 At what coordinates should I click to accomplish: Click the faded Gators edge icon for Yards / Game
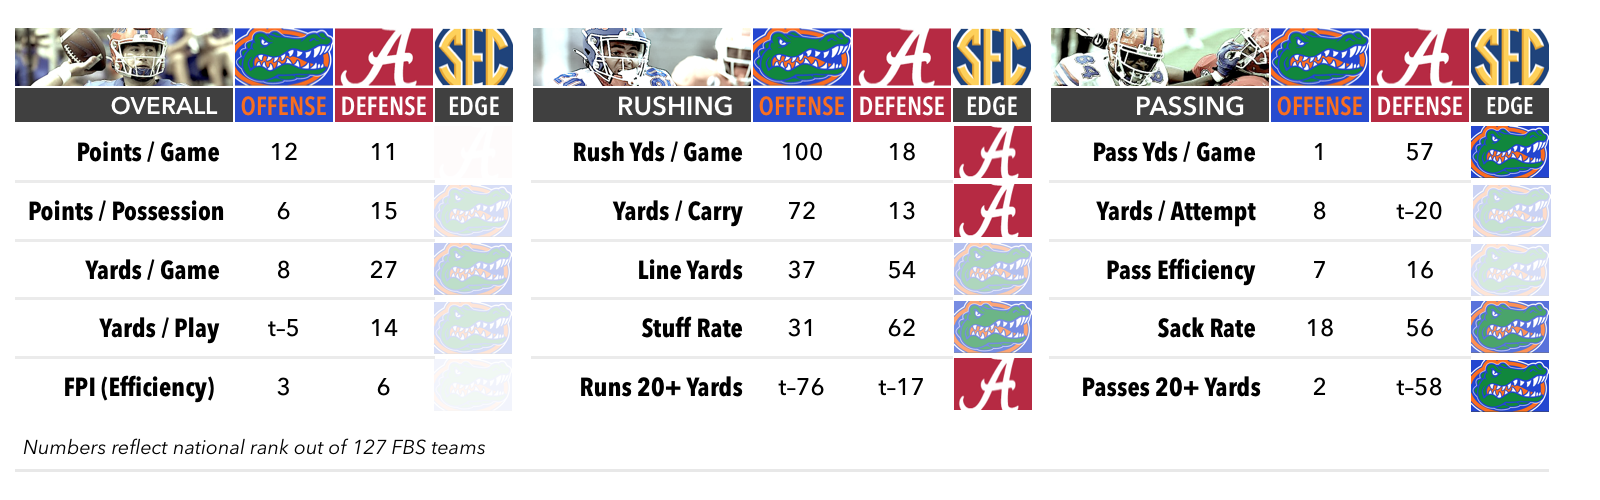[474, 270]
